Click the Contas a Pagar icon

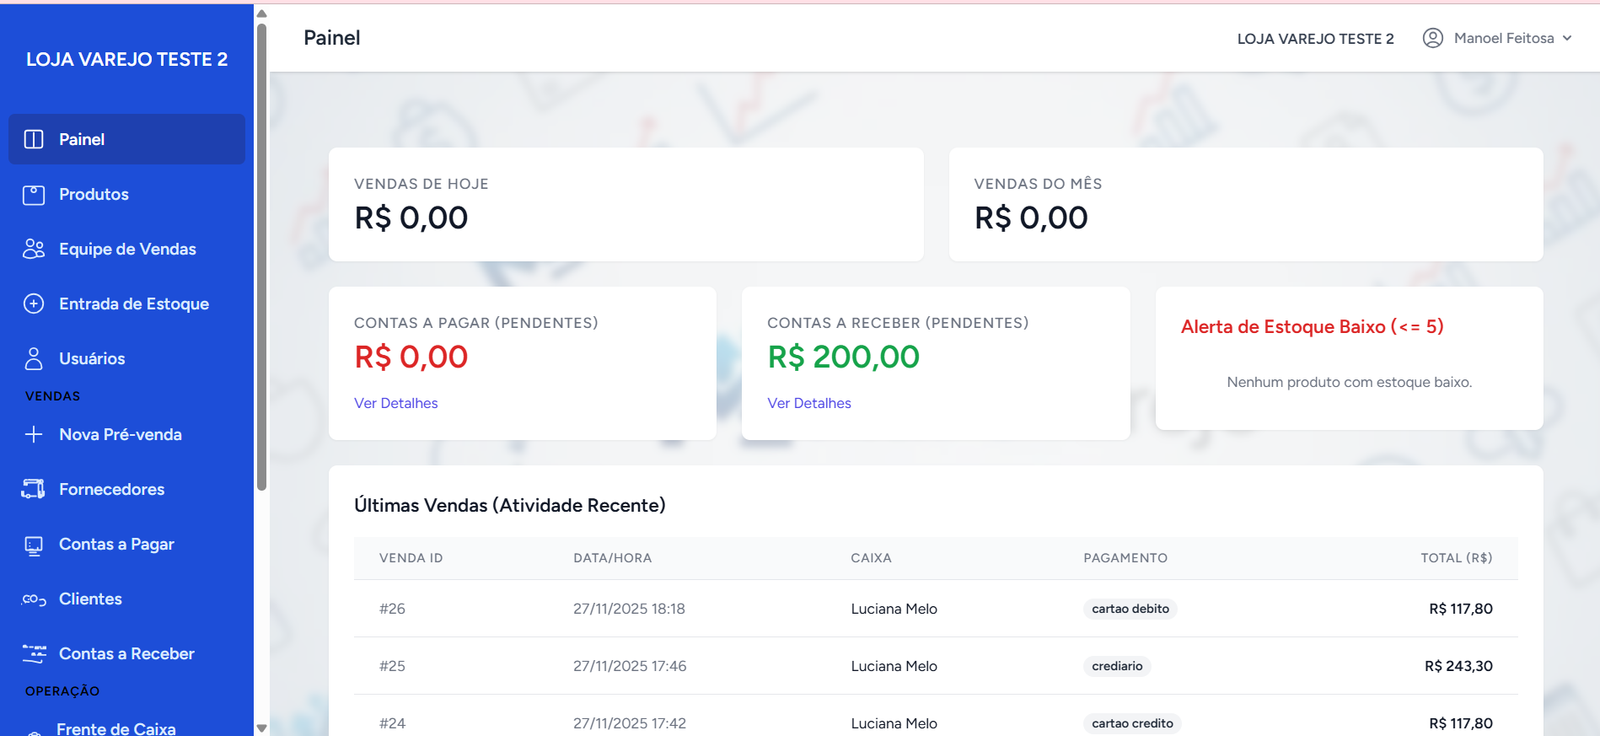pos(34,545)
